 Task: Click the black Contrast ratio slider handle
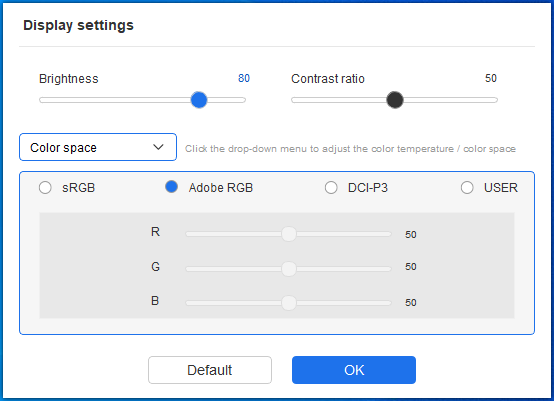(x=395, y=100)
